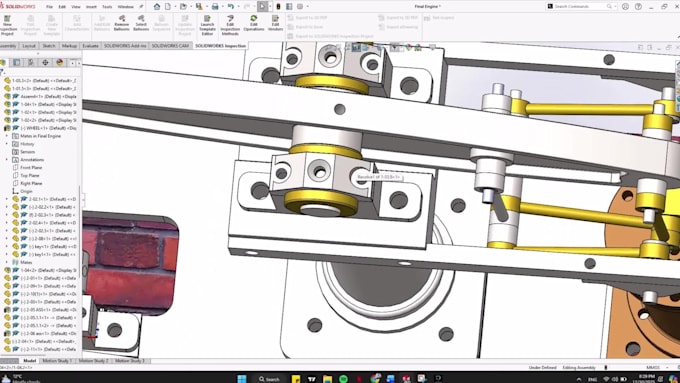The width and height of the screenshot is (680, 383).
Task: Expand the (-) 2-08<1> component node
Action: (x=7, y=239)
